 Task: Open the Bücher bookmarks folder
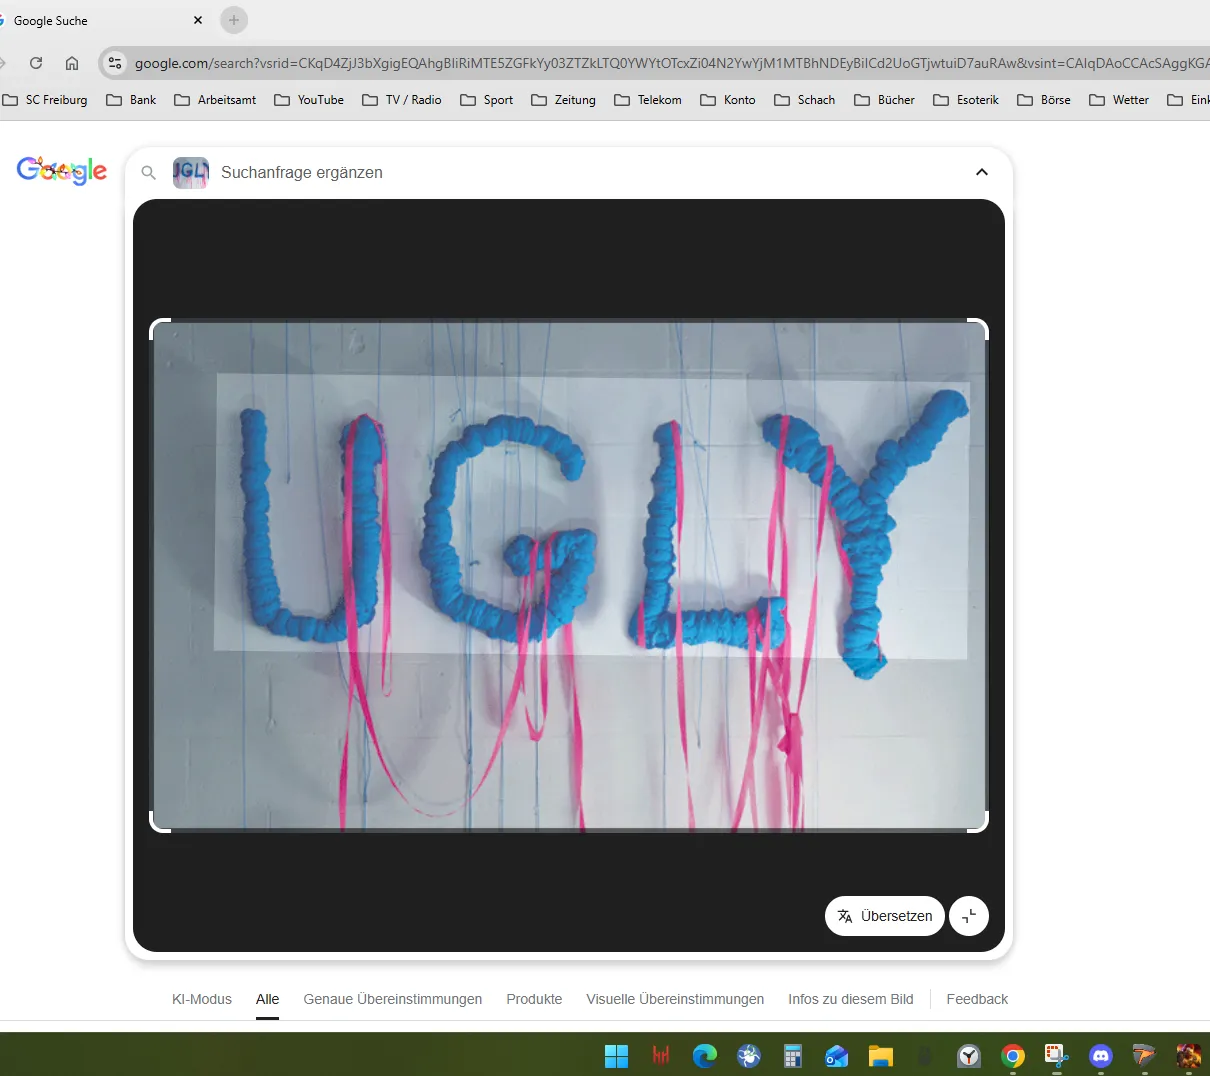pyautogui.click(x=884, y=99)
